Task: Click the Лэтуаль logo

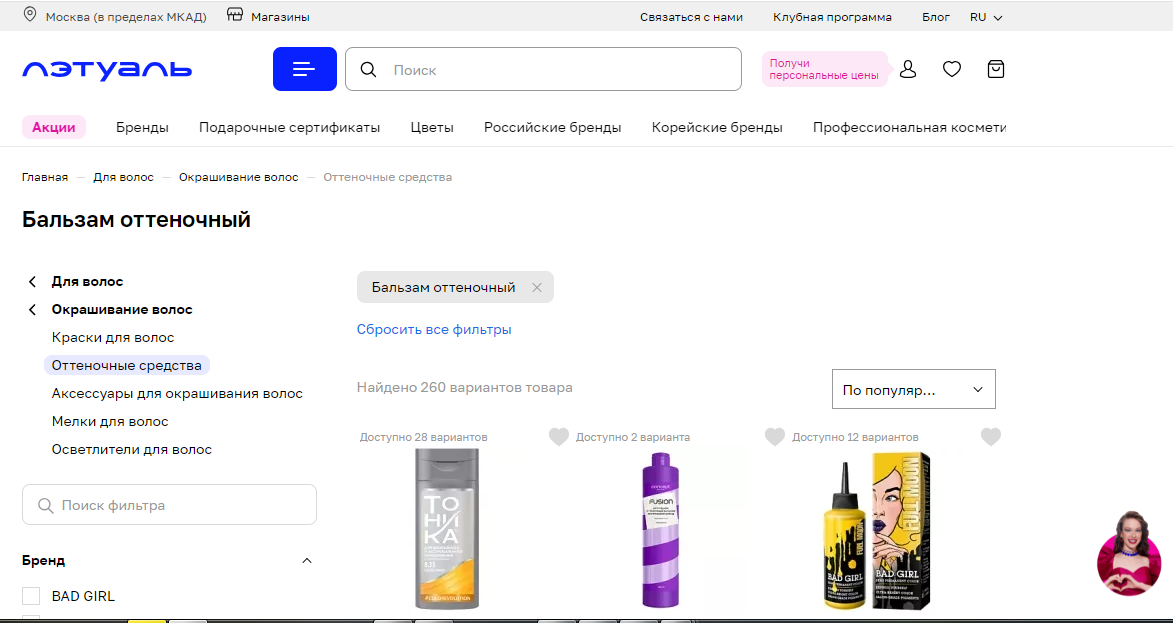Action: (107, 70)
